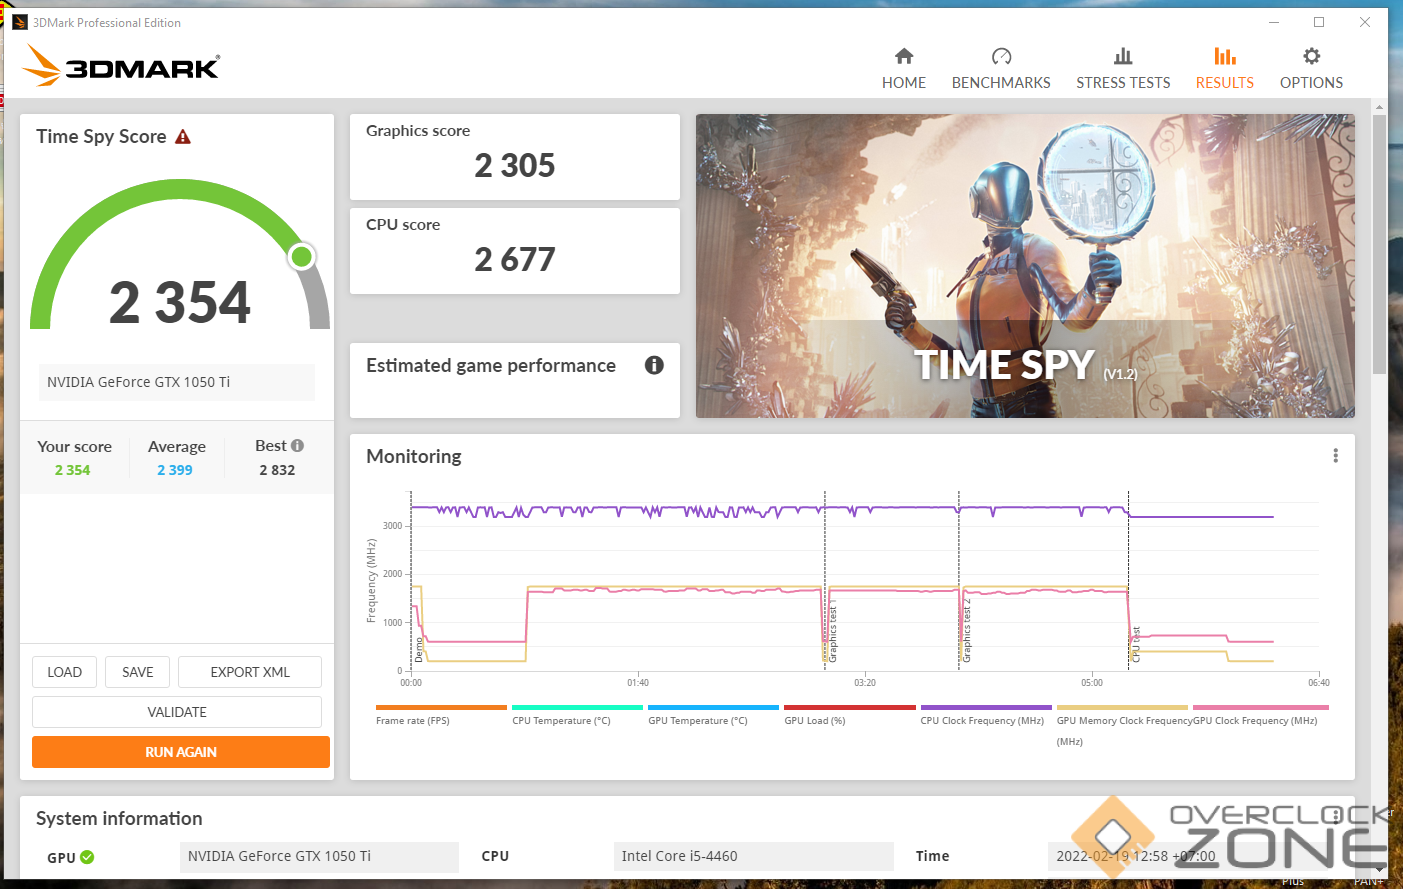Toggle the GPU Load (%) legend series
The height and width of the screenshot is (889, 1403).
click(x=814, y=720)
